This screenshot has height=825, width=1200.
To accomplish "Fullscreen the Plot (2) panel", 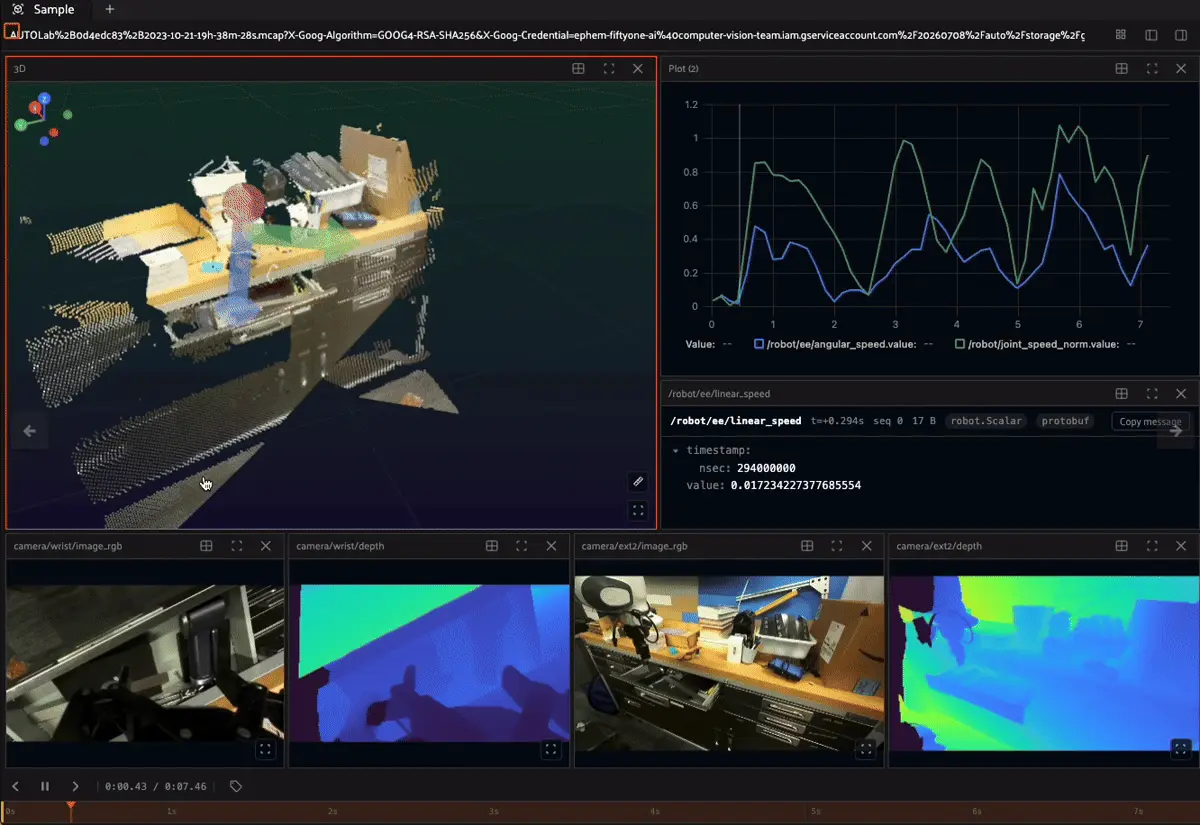I will [1152, 69].
